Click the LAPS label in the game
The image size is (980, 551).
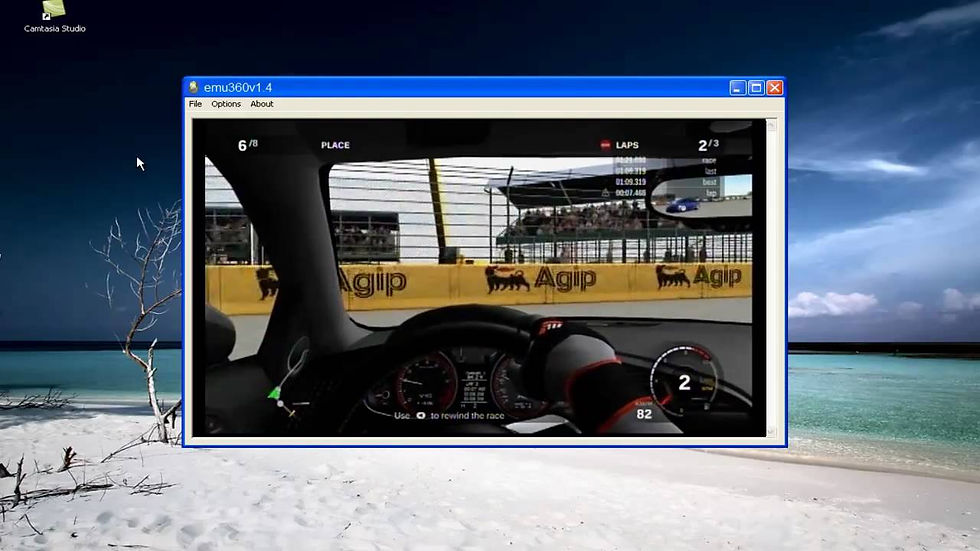click(x=627, y=145)
